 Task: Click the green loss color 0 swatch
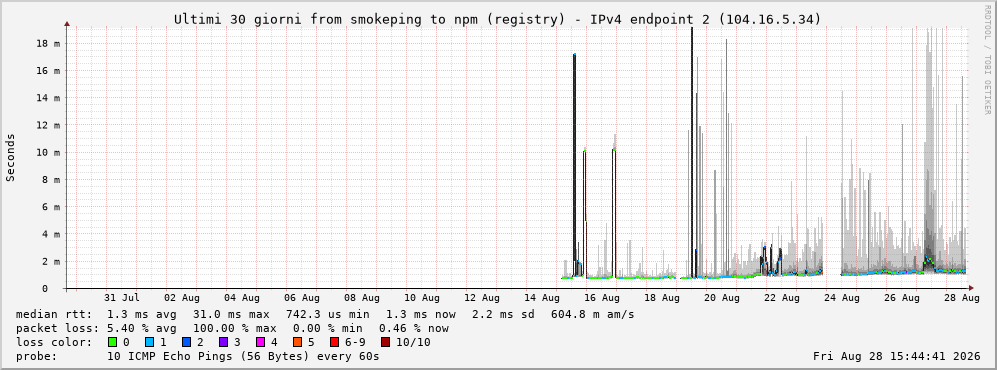113,342
